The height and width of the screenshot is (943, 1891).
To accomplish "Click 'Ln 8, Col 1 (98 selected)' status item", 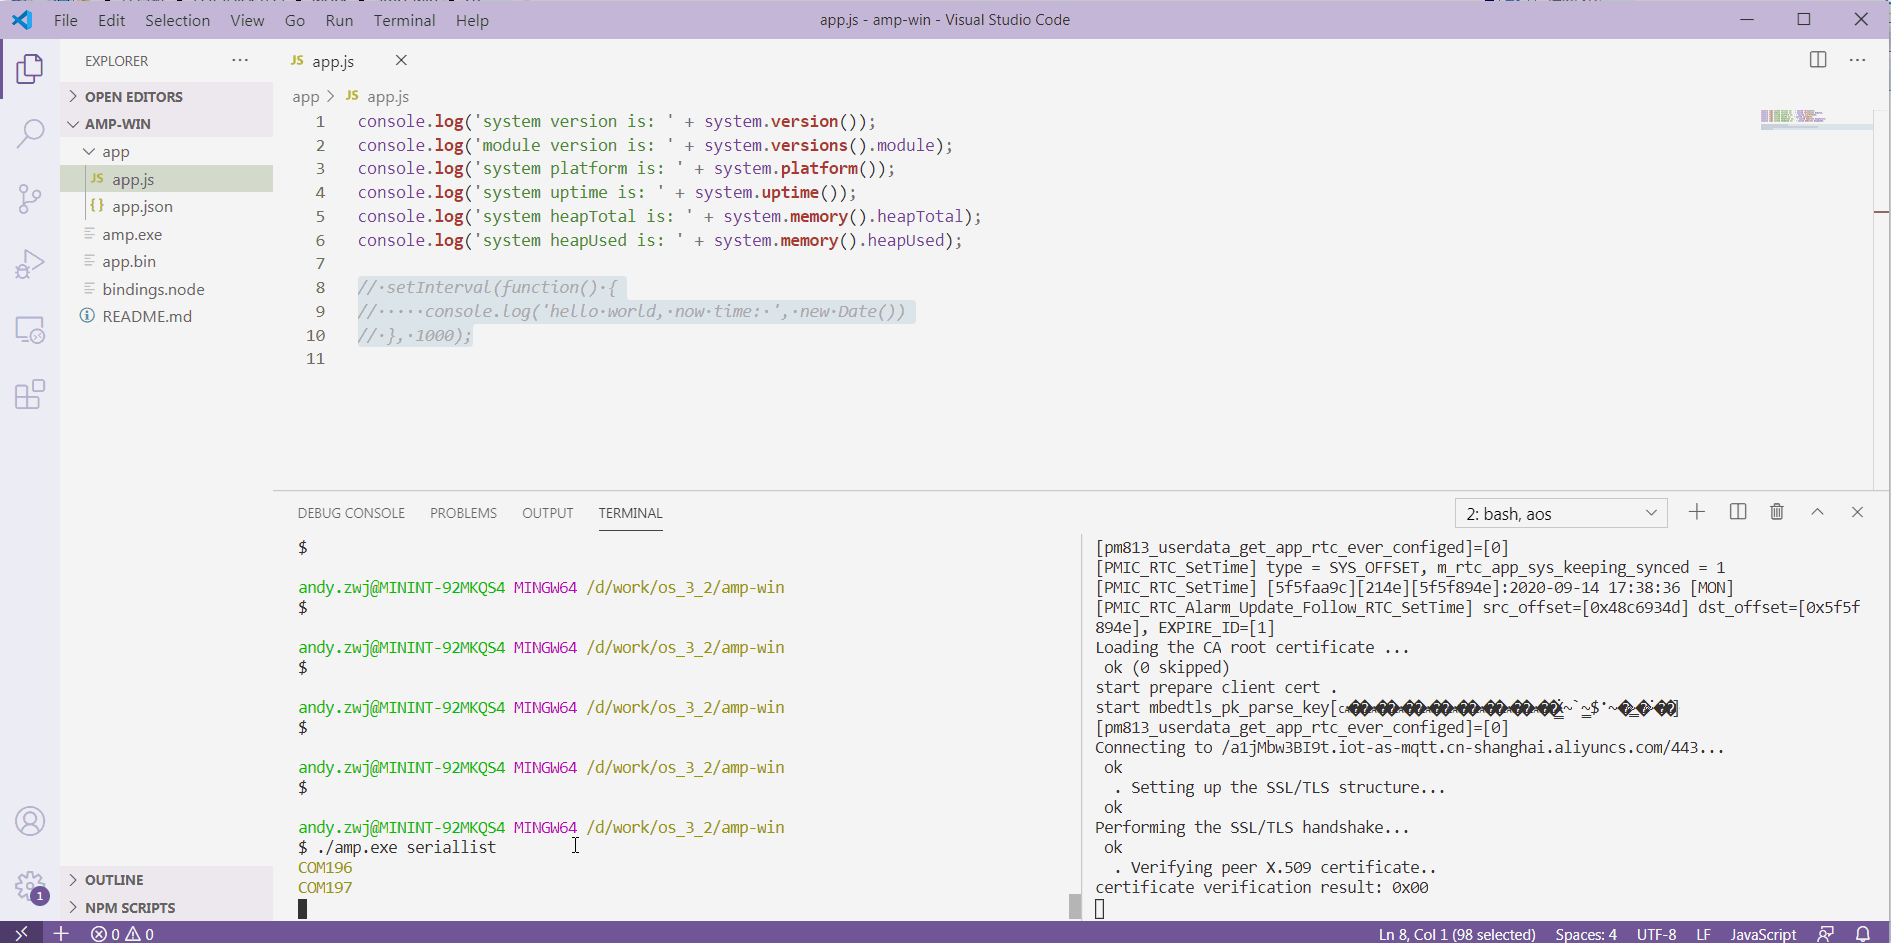I will [1457, 934].
